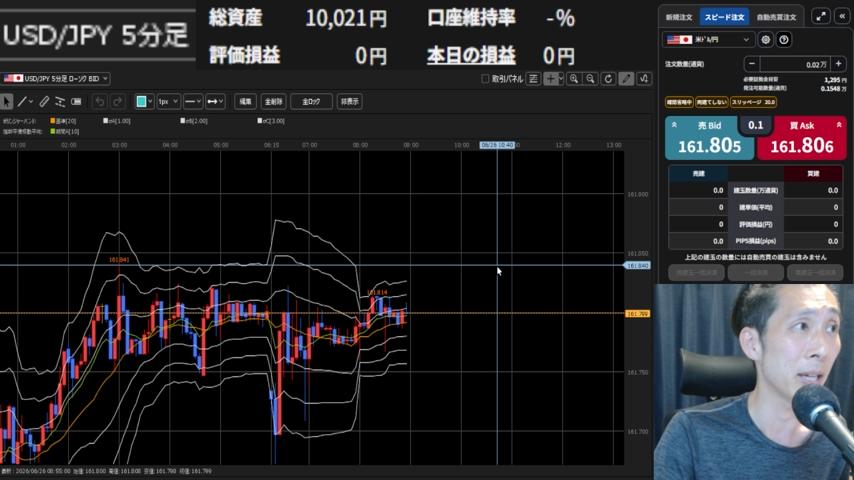Increase order quantity with plus button
The height and width of the screenshot is (480, 854).
click(839, 64)
